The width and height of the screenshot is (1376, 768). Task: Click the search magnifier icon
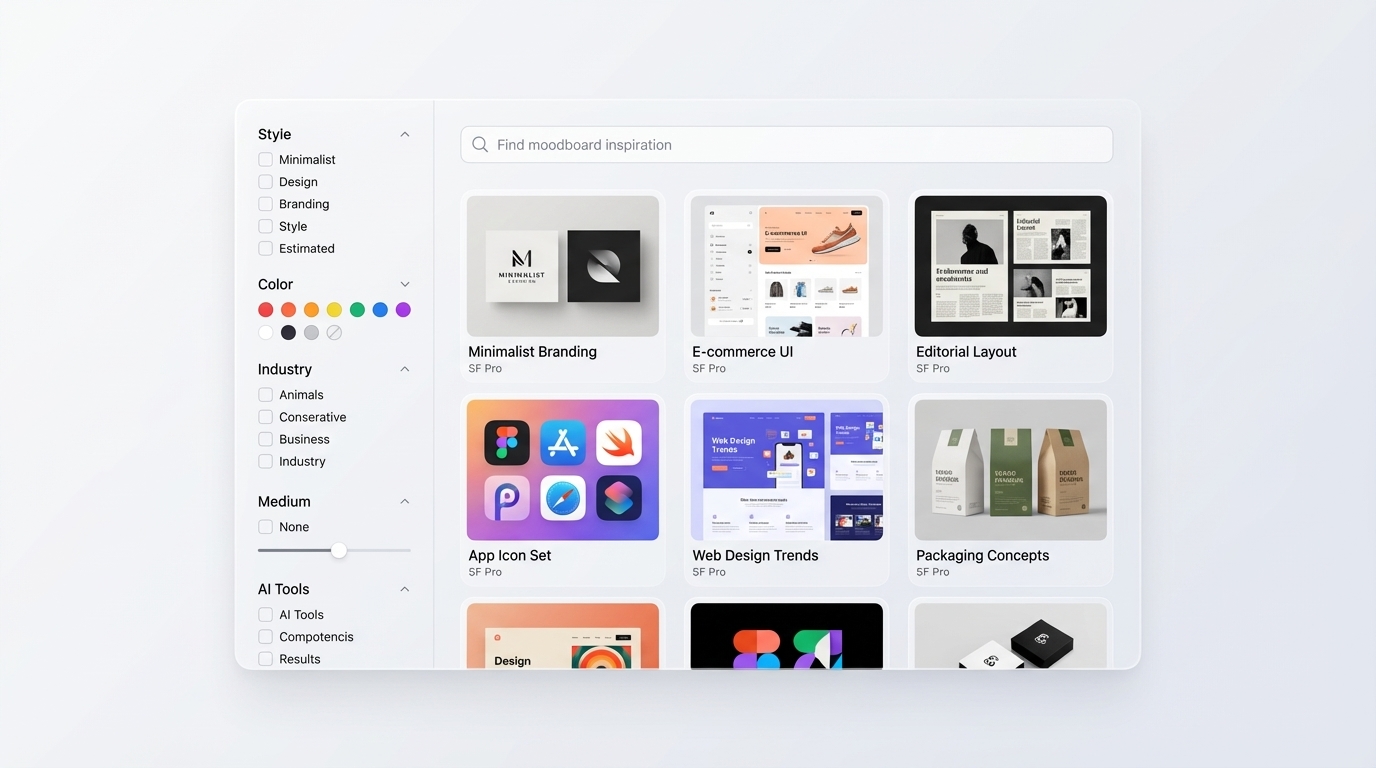tap(480, 145)
